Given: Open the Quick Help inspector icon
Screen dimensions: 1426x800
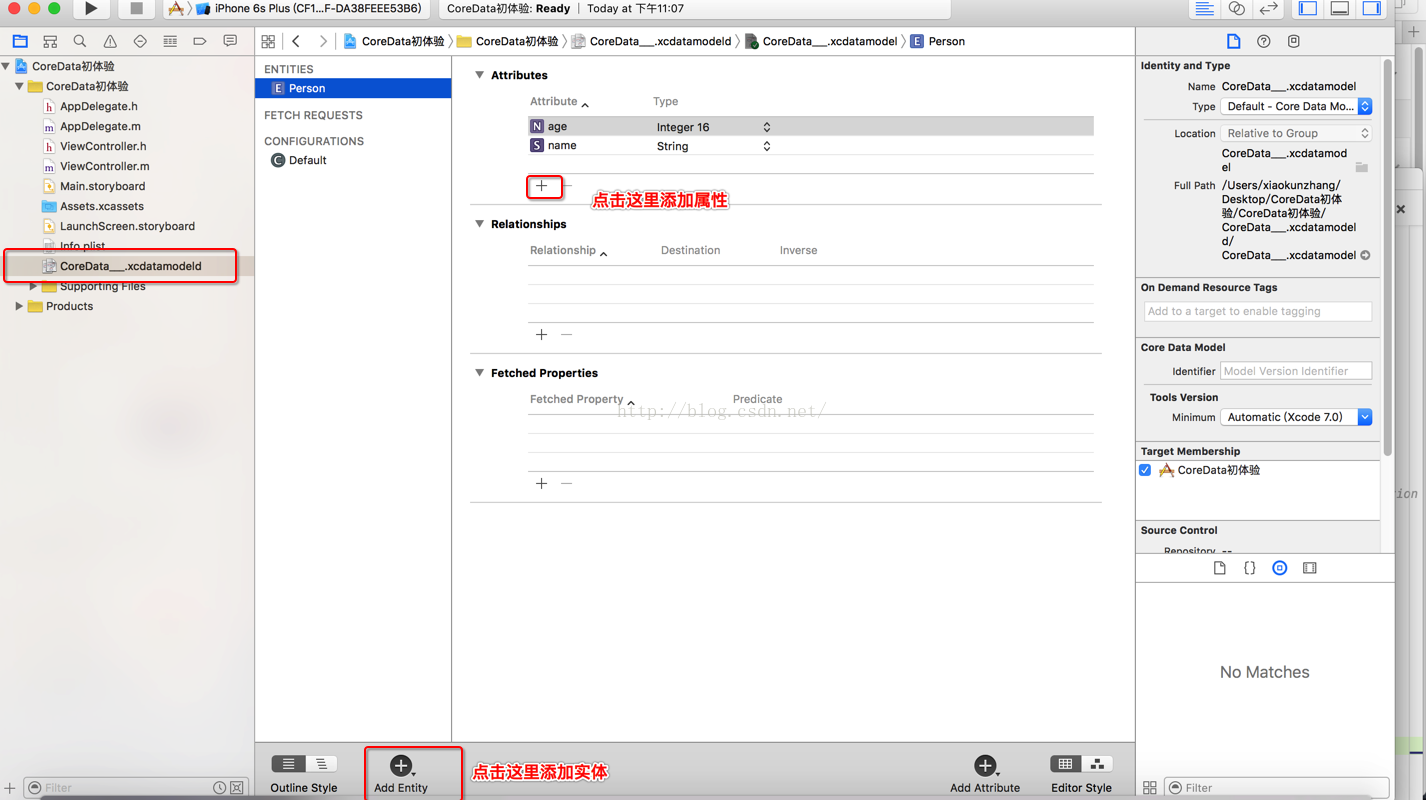Looking at the screenshot, I should click(x=1263, y=42).
